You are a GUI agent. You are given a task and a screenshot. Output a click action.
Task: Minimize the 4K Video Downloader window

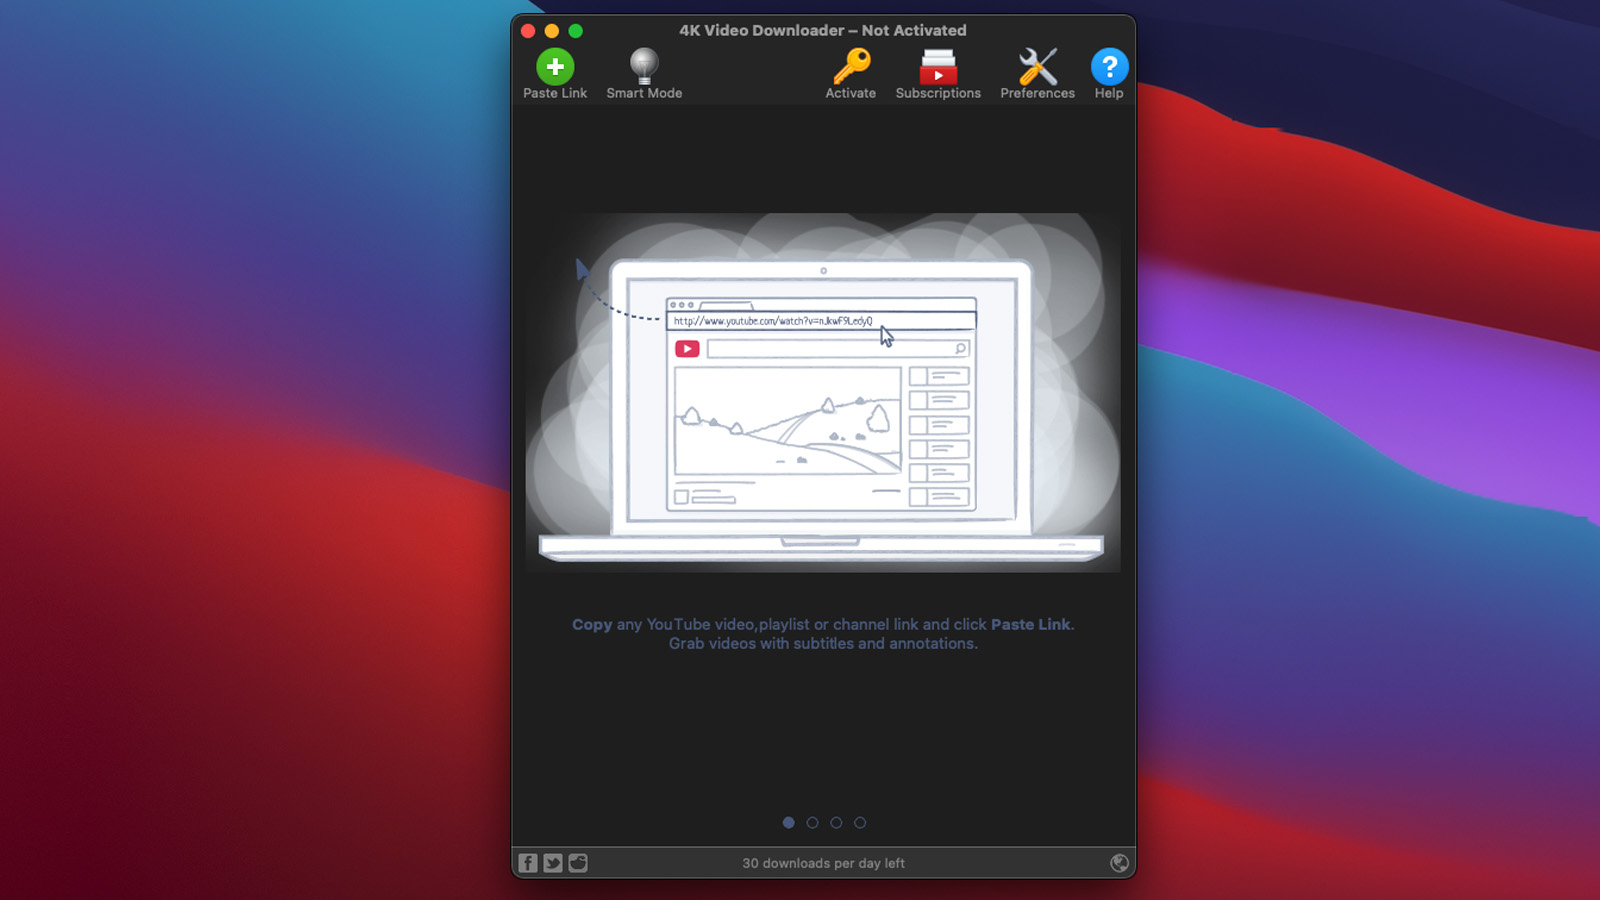click(552, 31)
